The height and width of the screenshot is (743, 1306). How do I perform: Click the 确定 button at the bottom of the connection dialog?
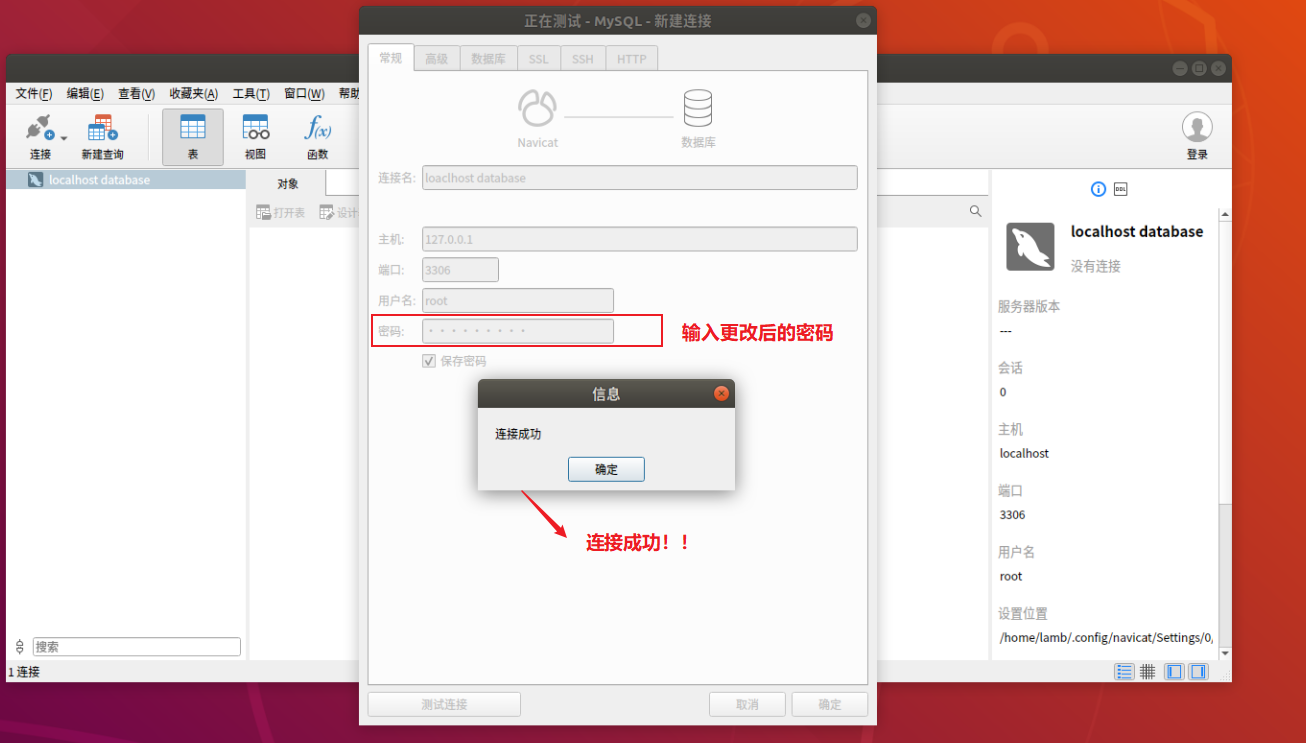pyautogui.click(x=830, y=704)
